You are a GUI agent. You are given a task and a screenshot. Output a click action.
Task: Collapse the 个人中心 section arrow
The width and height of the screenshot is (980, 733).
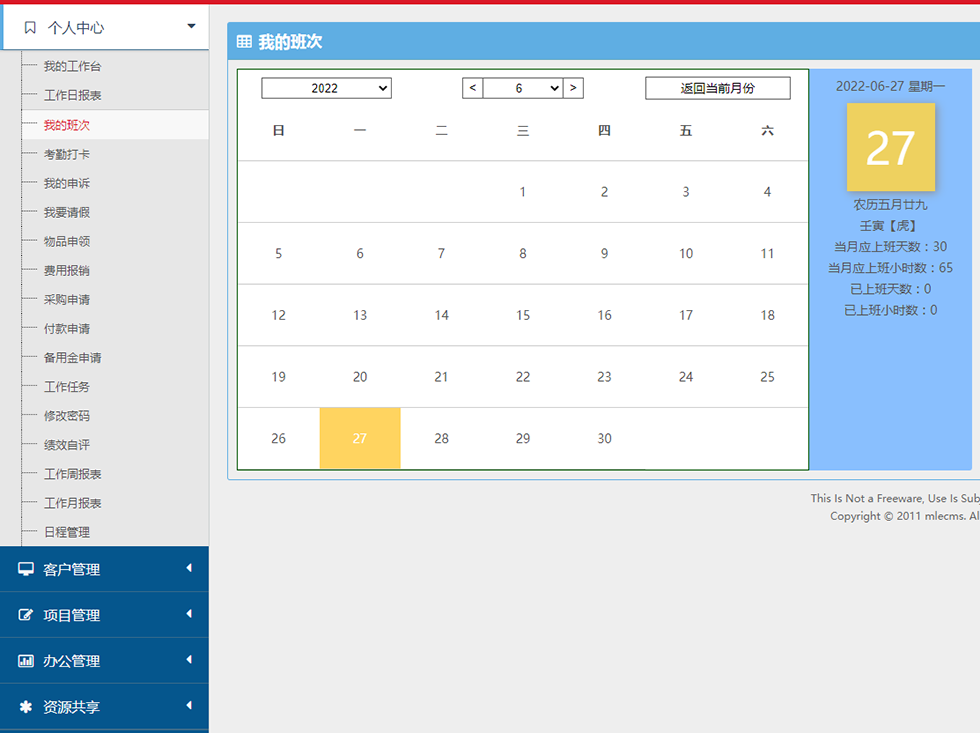tap(191, 26)
